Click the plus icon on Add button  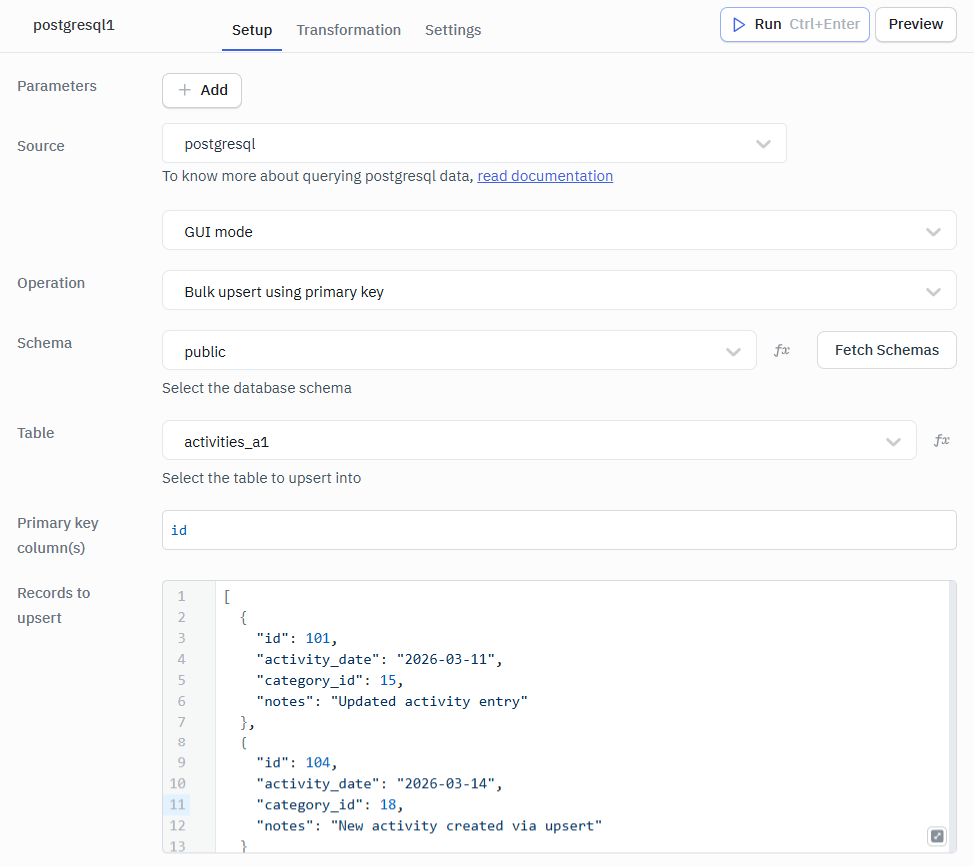click(186, 90)
